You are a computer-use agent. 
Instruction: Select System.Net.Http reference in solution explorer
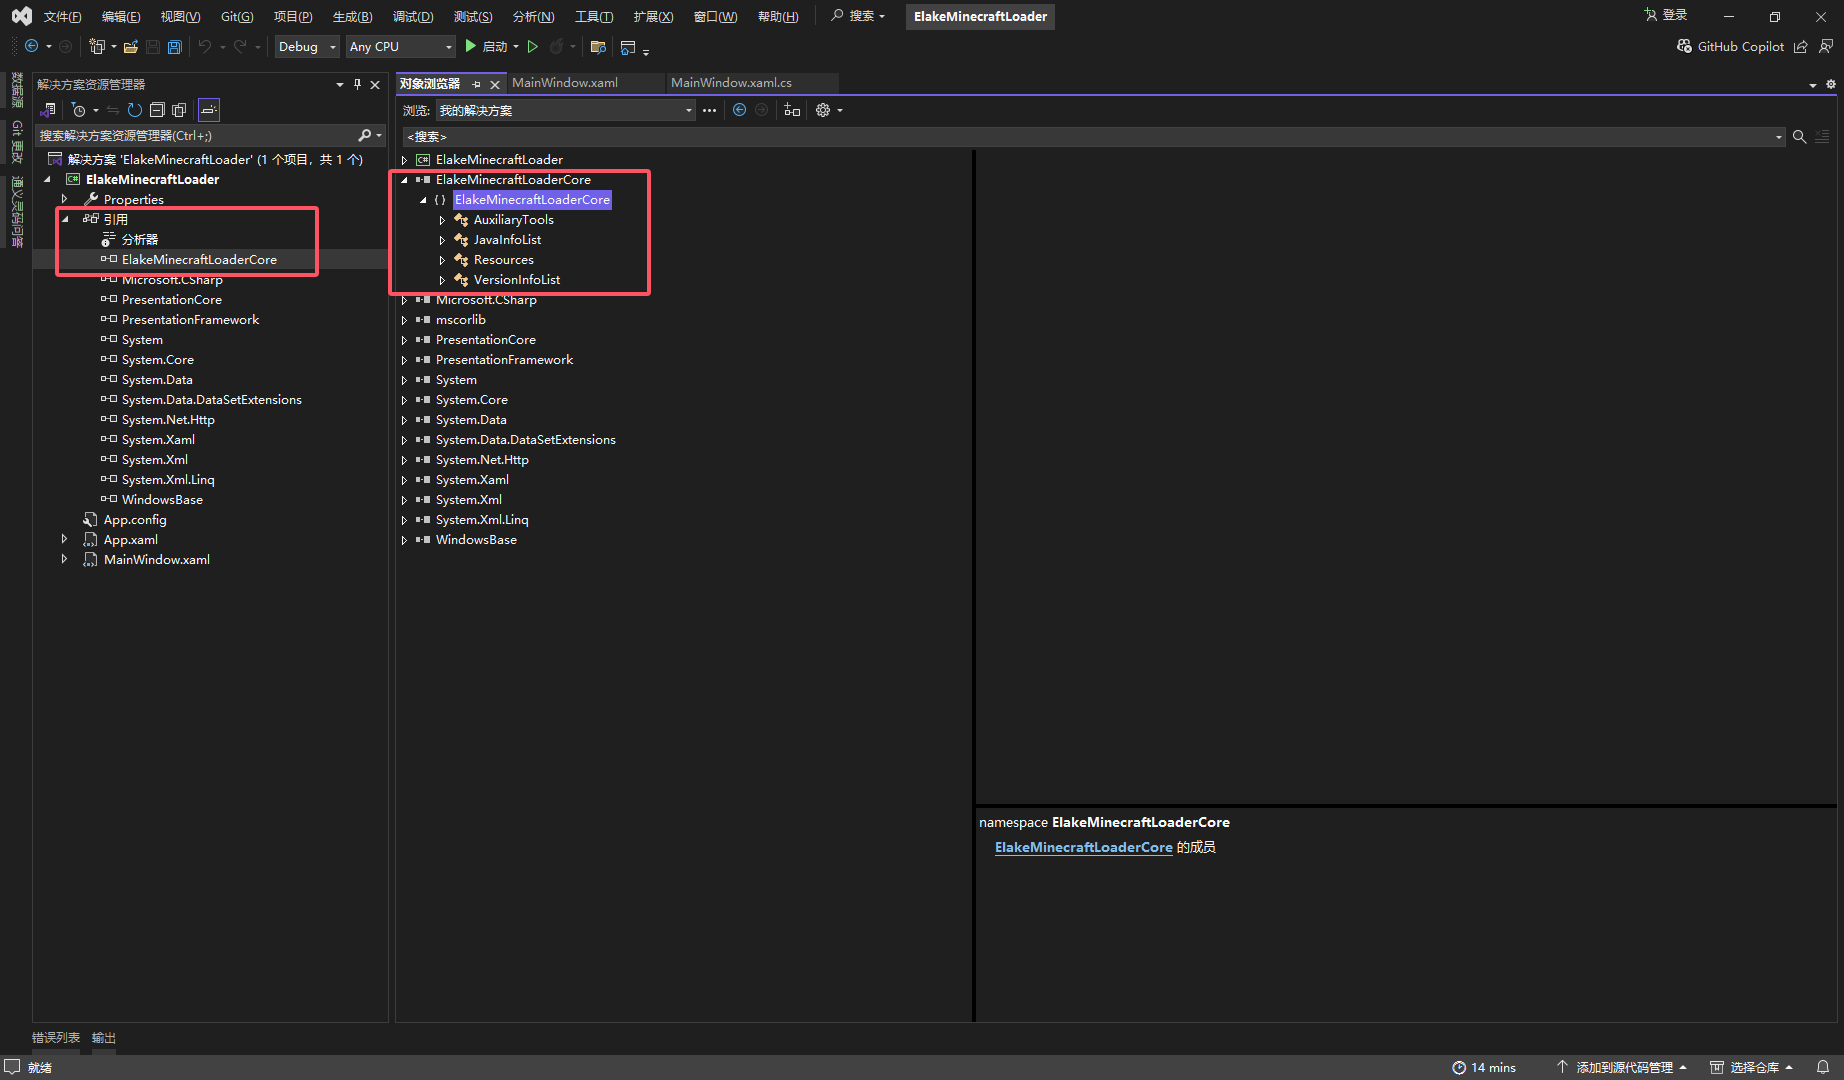point(168,419)
